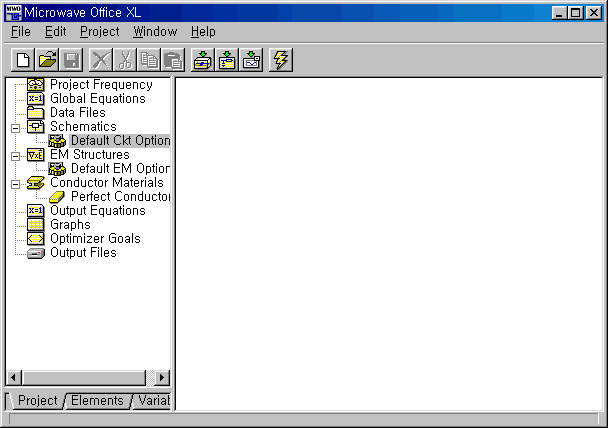Click the Schematics node icon
608x428 pixels.
[x=35, y=126]
